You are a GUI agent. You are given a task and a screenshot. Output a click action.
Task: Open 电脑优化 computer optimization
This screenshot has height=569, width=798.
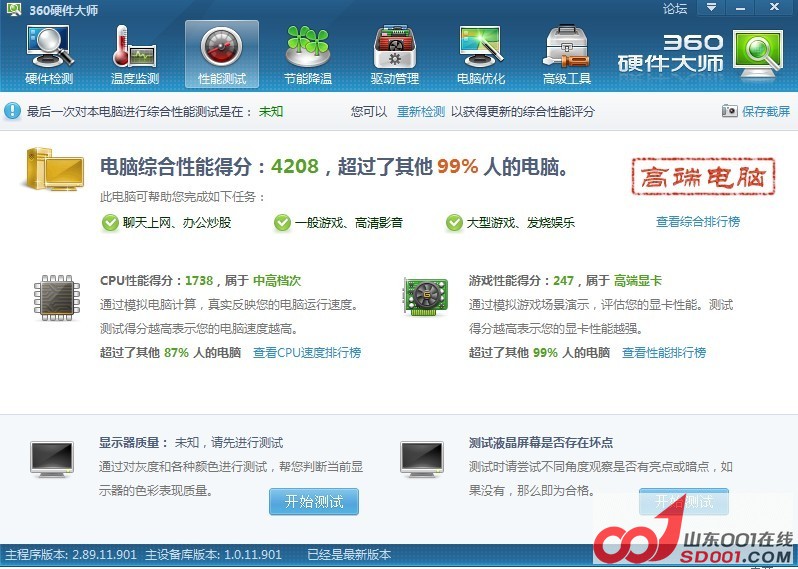click(x=481, y=55)
